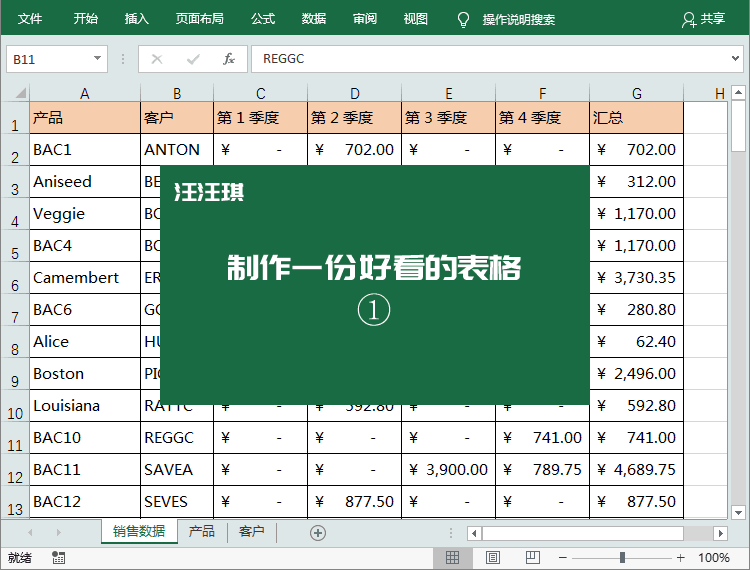The image size is (750, 570).
Task: Click the zoom in plus icon
Action: 681,557
